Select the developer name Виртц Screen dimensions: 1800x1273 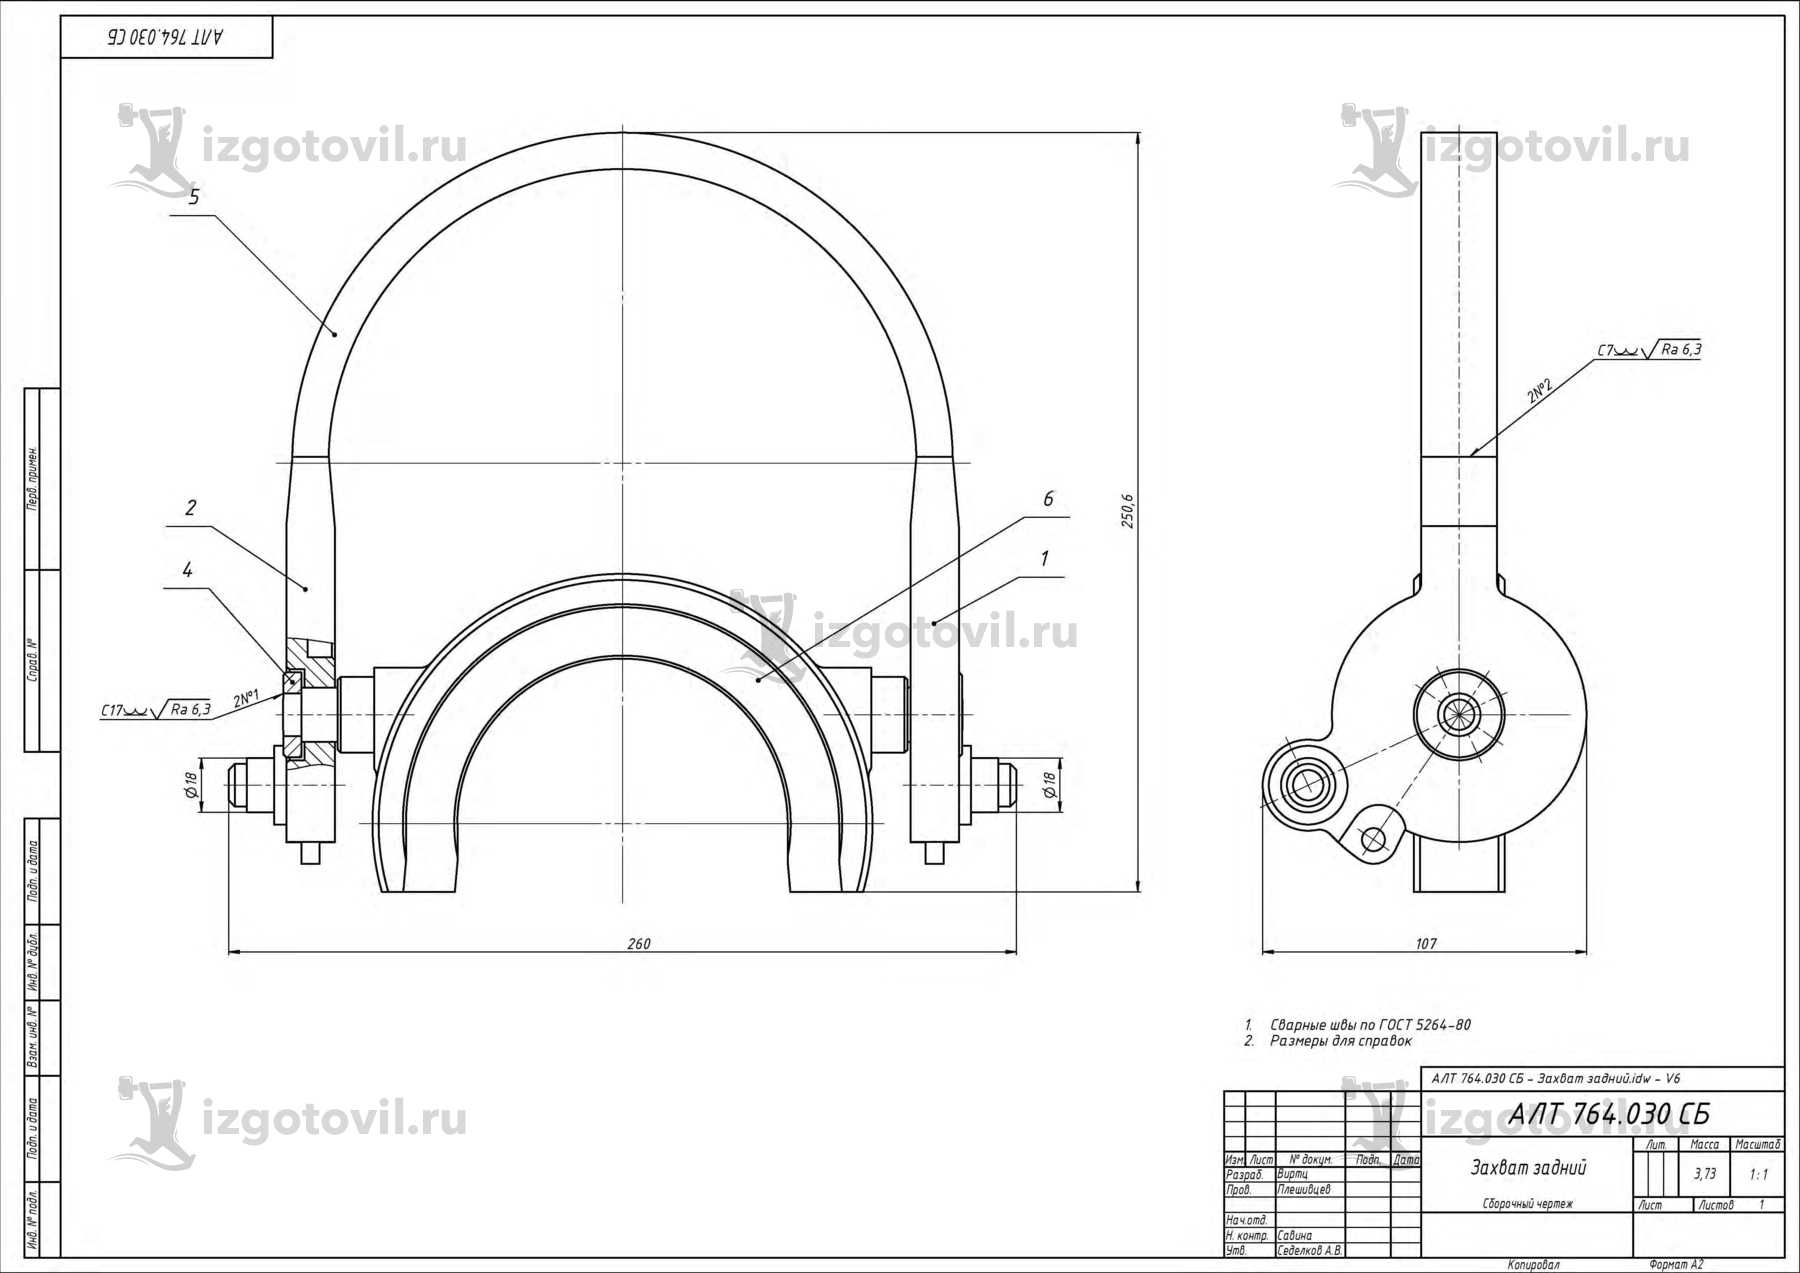coord(1293,1175)
